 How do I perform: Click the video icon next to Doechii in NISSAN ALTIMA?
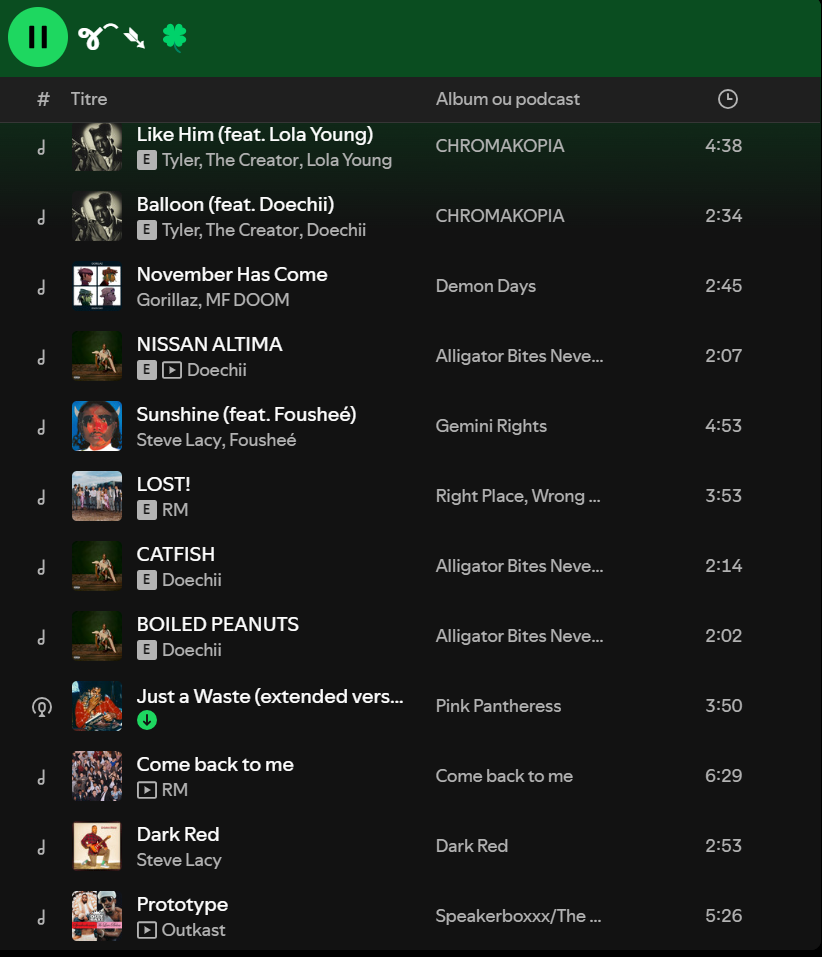172,370
